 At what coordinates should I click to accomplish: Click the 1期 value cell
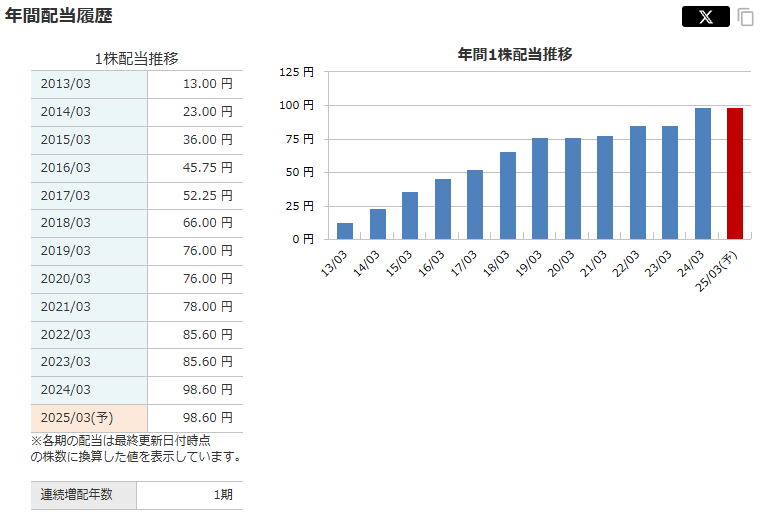pos(189,495)
